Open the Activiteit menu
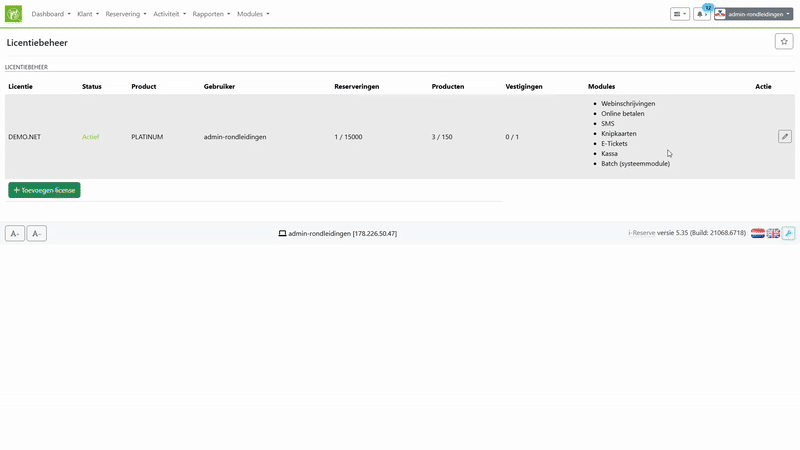The image size is (800, 450). (x=169, y=14)
